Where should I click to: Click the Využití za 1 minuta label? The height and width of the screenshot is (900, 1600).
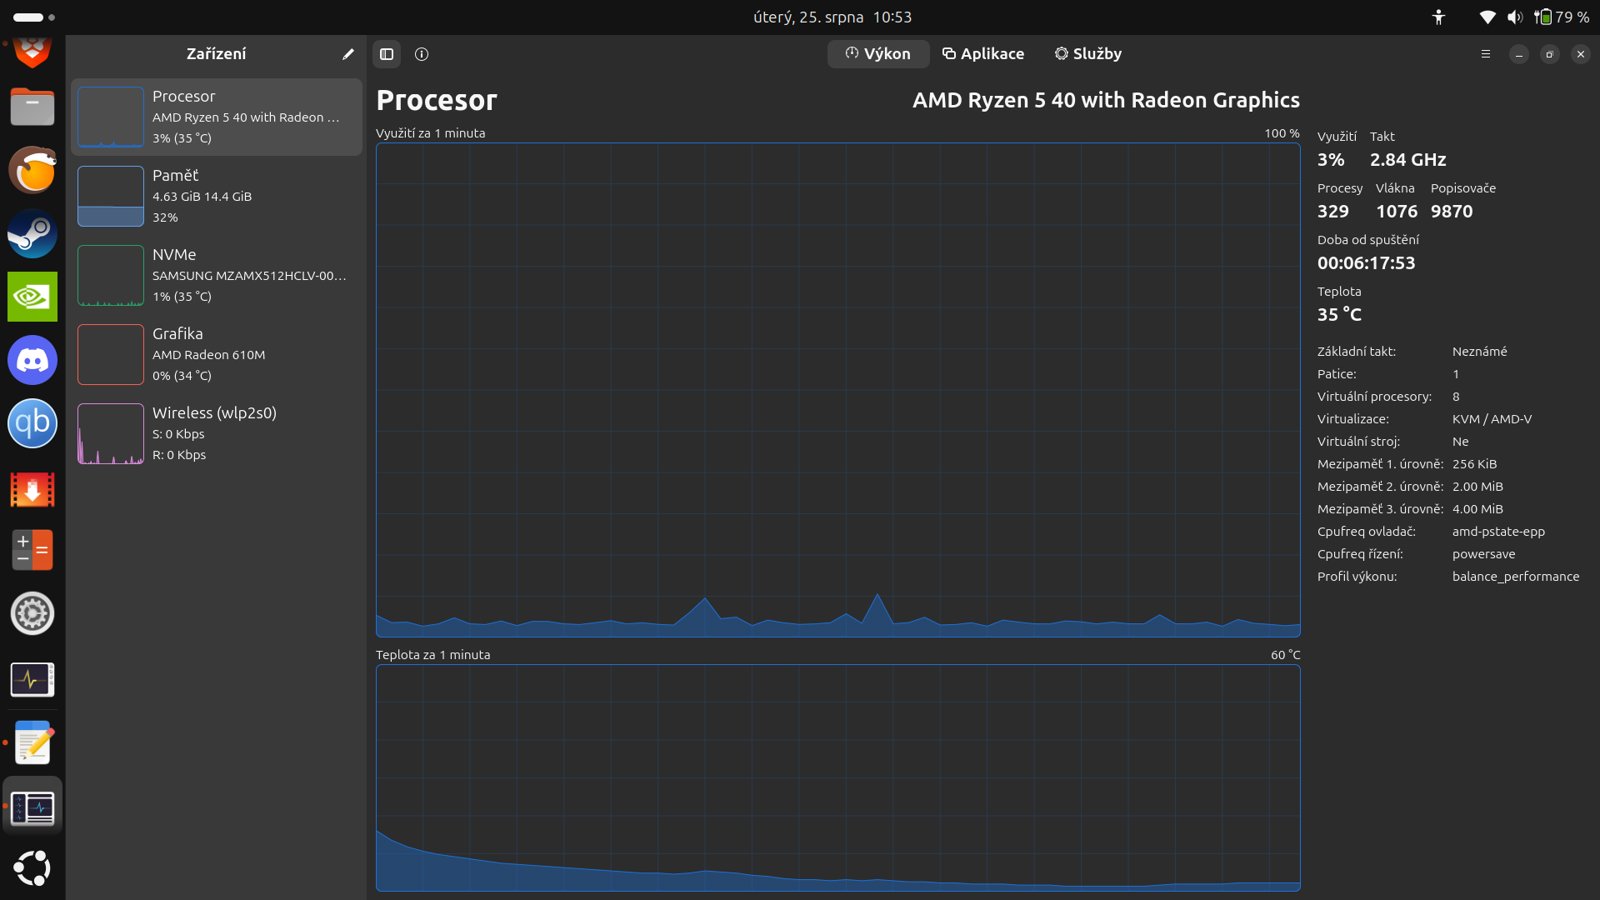tap(431, 133)
